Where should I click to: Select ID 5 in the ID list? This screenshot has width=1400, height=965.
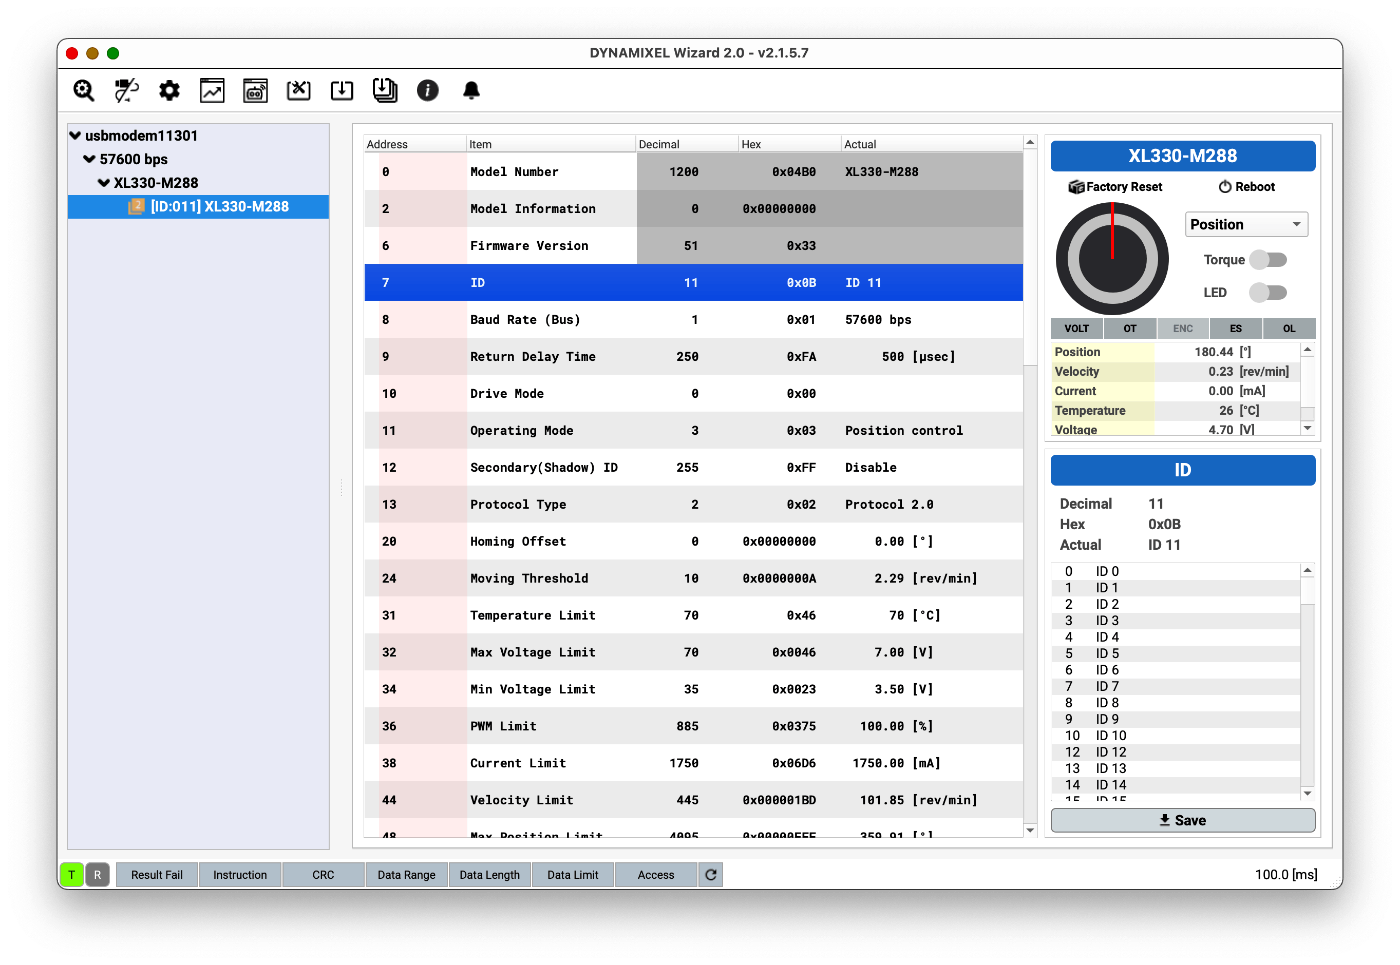1176,654
